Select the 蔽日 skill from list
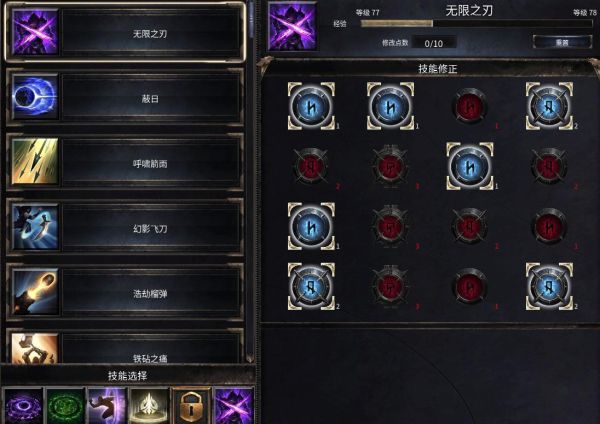600x424 pixels. 125,97
